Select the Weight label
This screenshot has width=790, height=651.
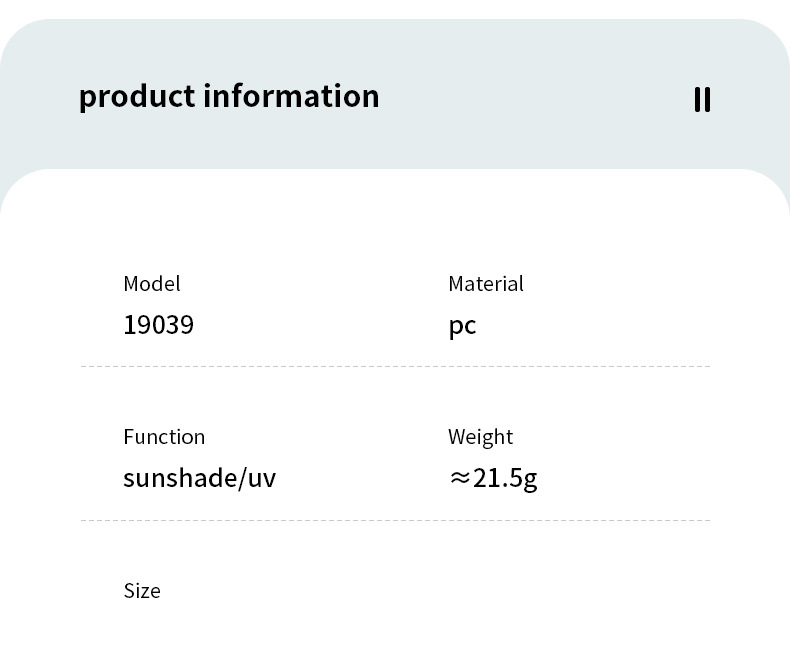click(x=480, y=437)
